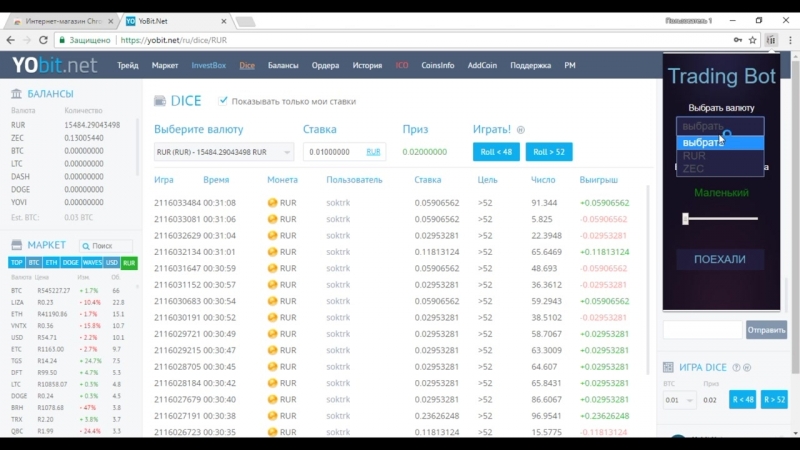
Task: Click the browser forward arrow
Action: pyautogui.click(x=27, y=40)
